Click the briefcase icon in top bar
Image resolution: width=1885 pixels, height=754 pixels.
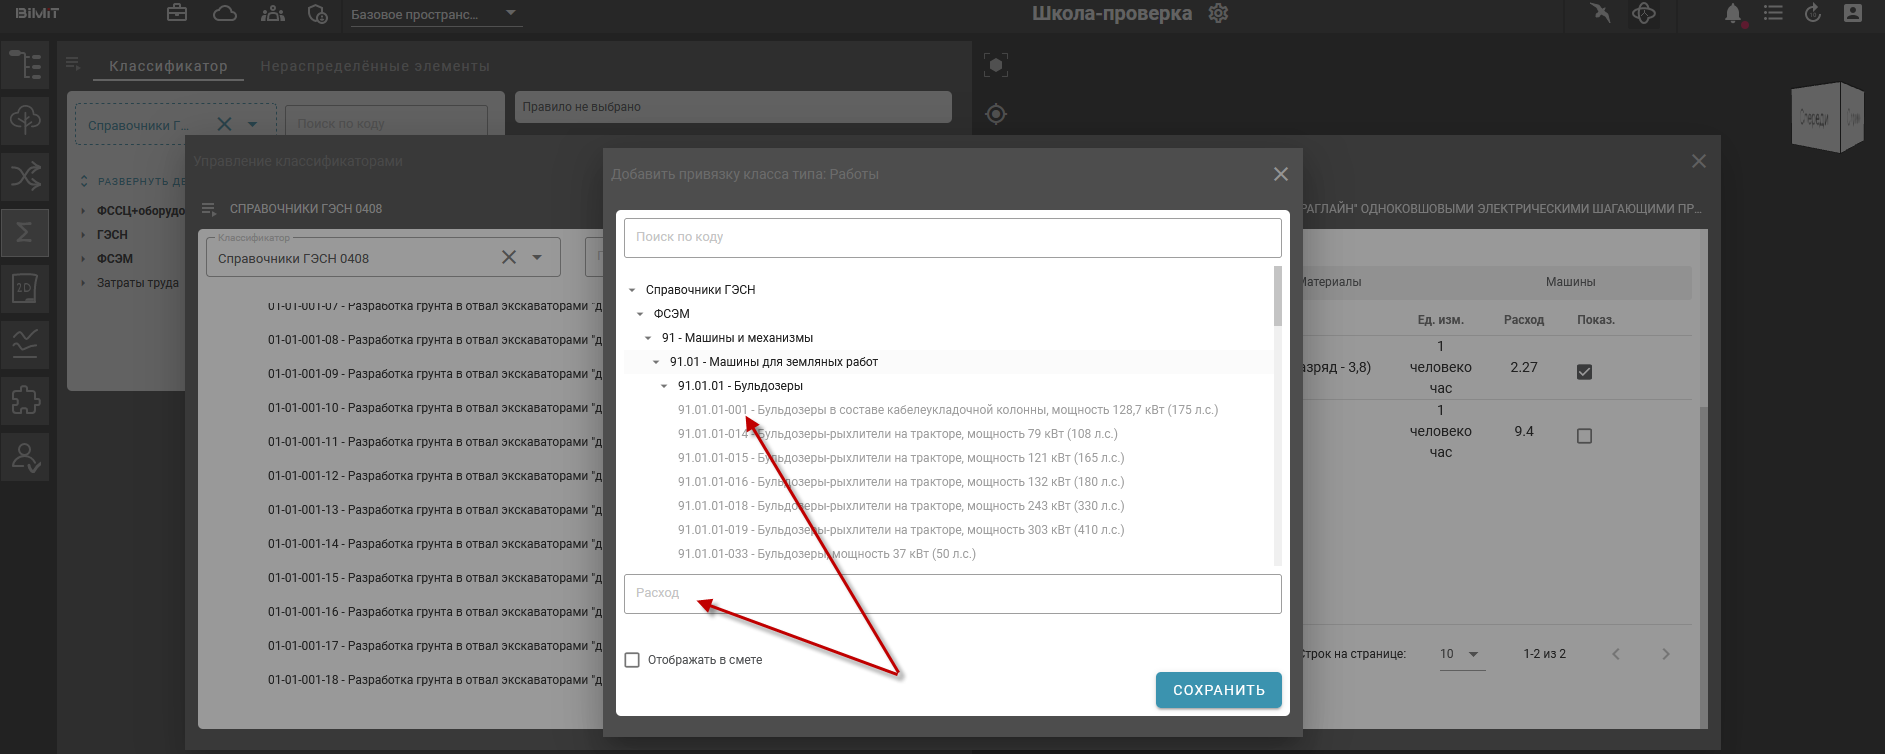point(177,13)
